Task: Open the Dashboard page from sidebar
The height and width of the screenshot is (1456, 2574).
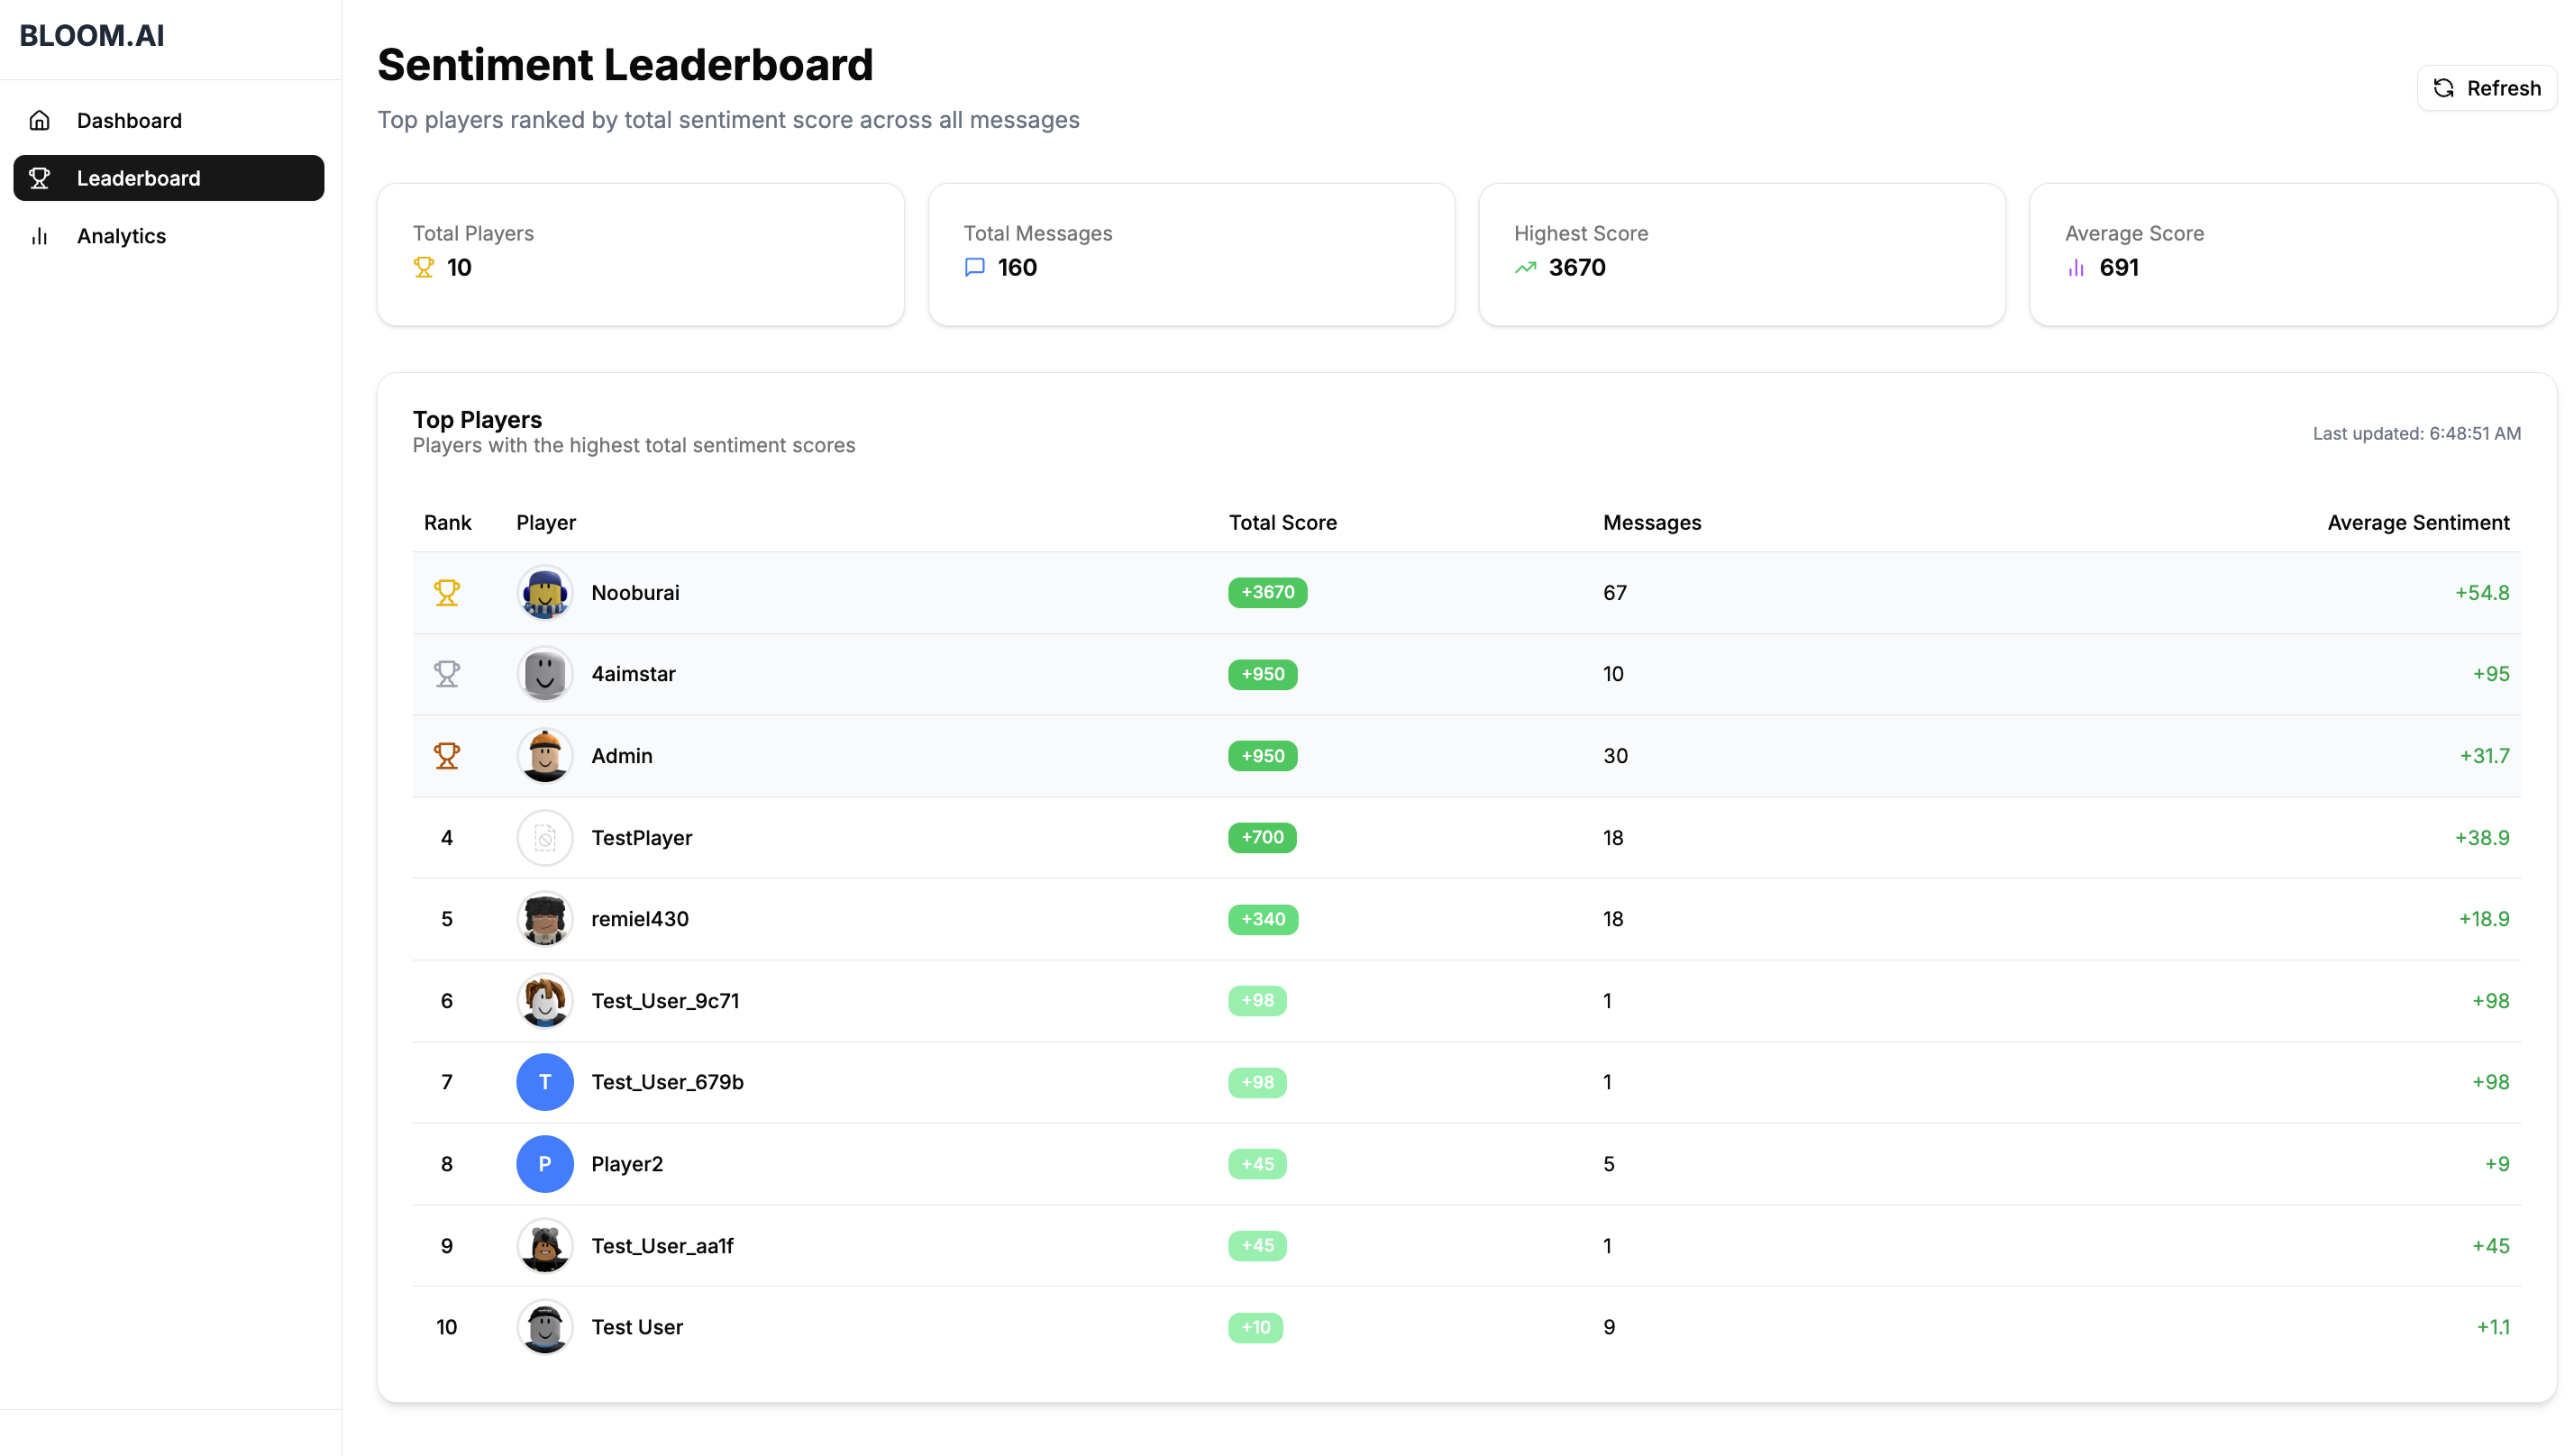Action: [x=129, y=120]
